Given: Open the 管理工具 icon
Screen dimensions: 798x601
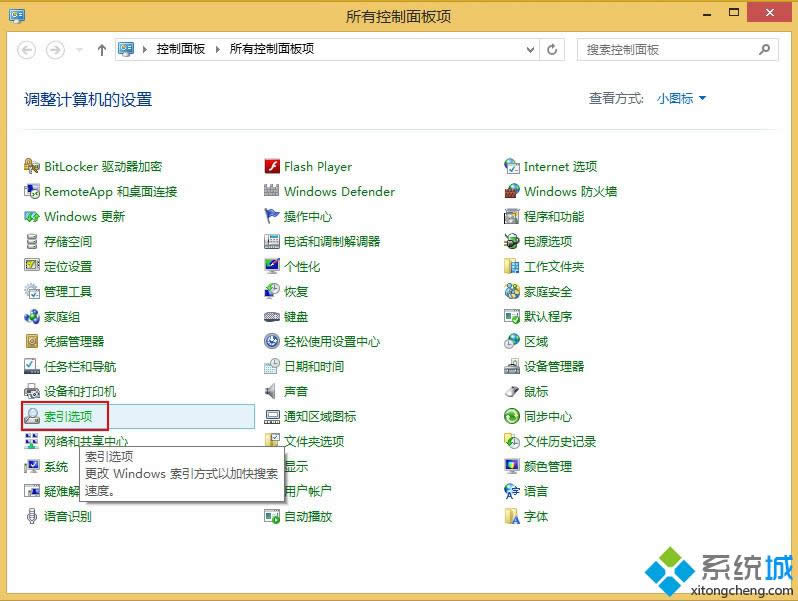Looking at the screenshot, I should point(32,291).
